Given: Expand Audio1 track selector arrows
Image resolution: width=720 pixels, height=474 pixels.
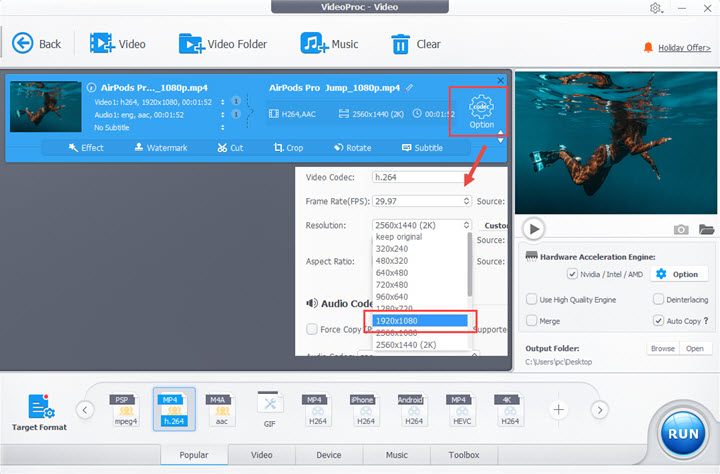Looking at the screenshot, I should click(223, 115).
